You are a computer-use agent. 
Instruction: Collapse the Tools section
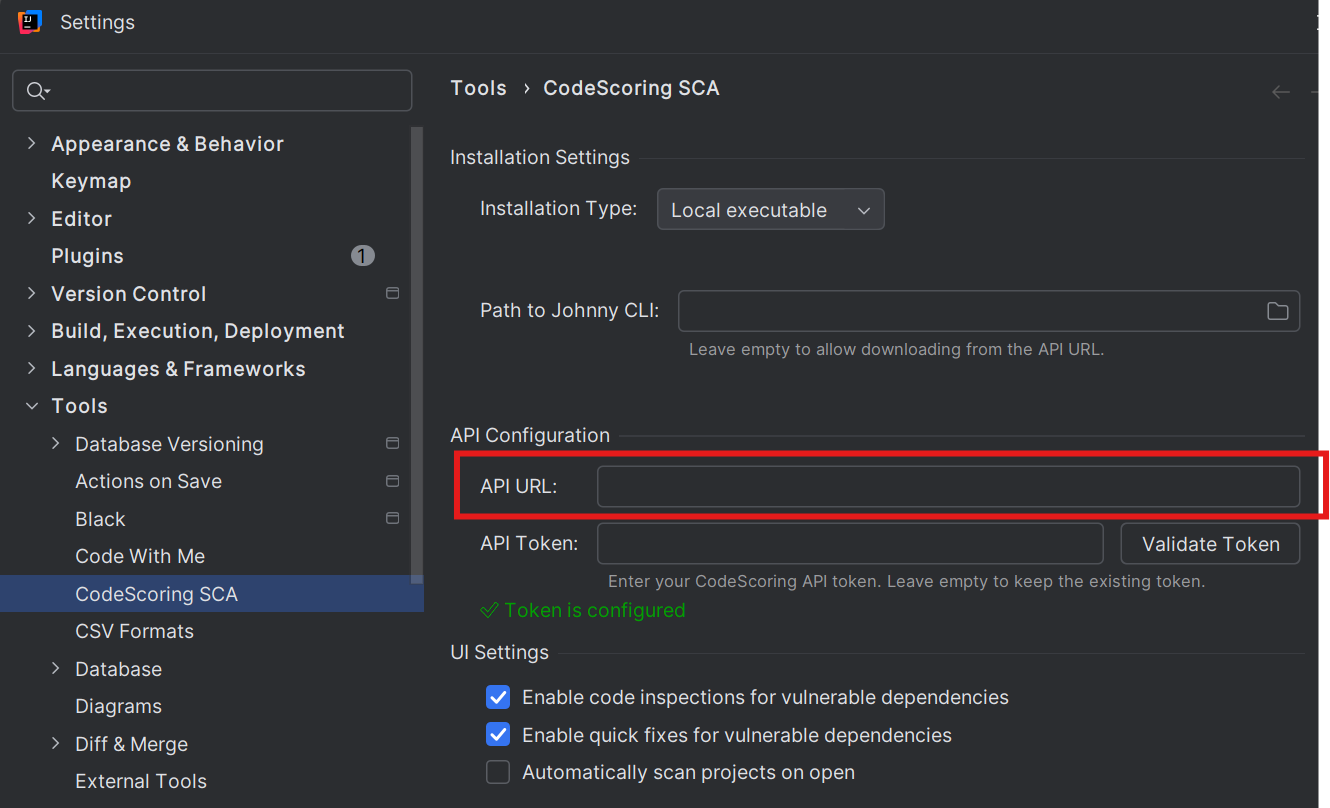tap(31, 406)
